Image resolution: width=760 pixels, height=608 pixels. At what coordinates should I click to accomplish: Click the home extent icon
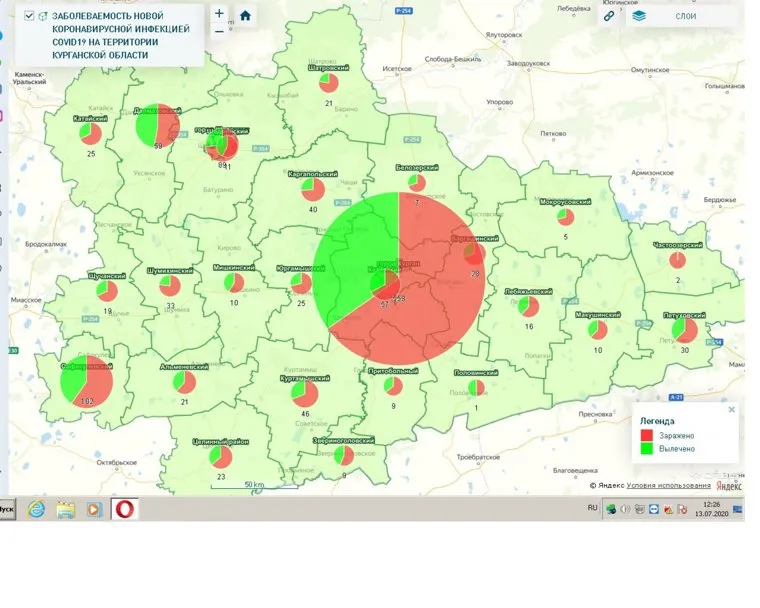pos(245,16)
